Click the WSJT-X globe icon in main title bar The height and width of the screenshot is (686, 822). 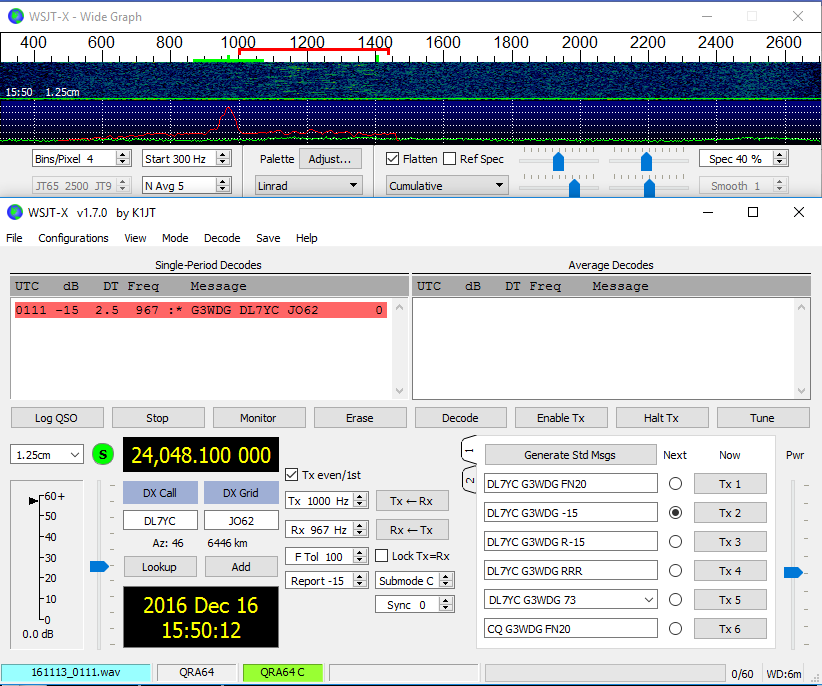15,212
